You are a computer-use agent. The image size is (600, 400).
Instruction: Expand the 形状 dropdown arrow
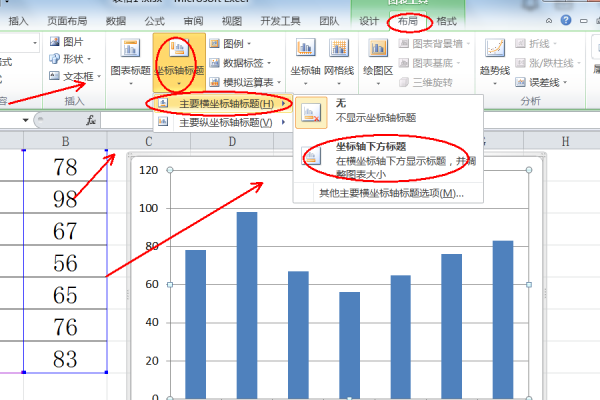89,59
